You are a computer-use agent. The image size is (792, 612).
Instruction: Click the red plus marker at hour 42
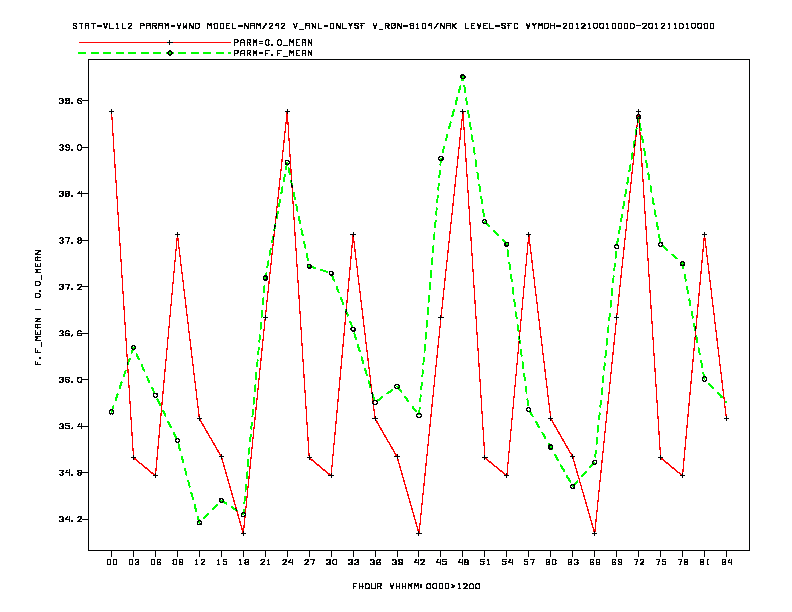tap(419, 533)
